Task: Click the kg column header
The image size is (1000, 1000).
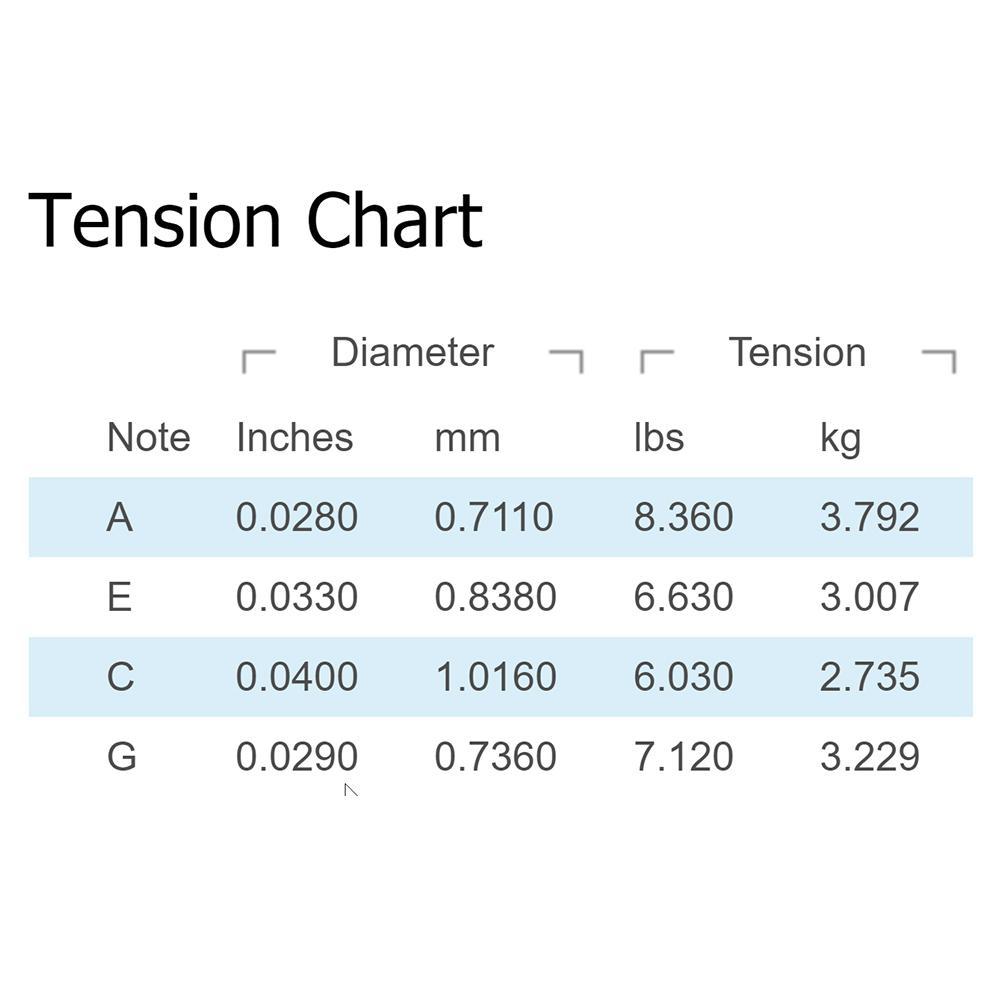Action: tap(840, 439)
